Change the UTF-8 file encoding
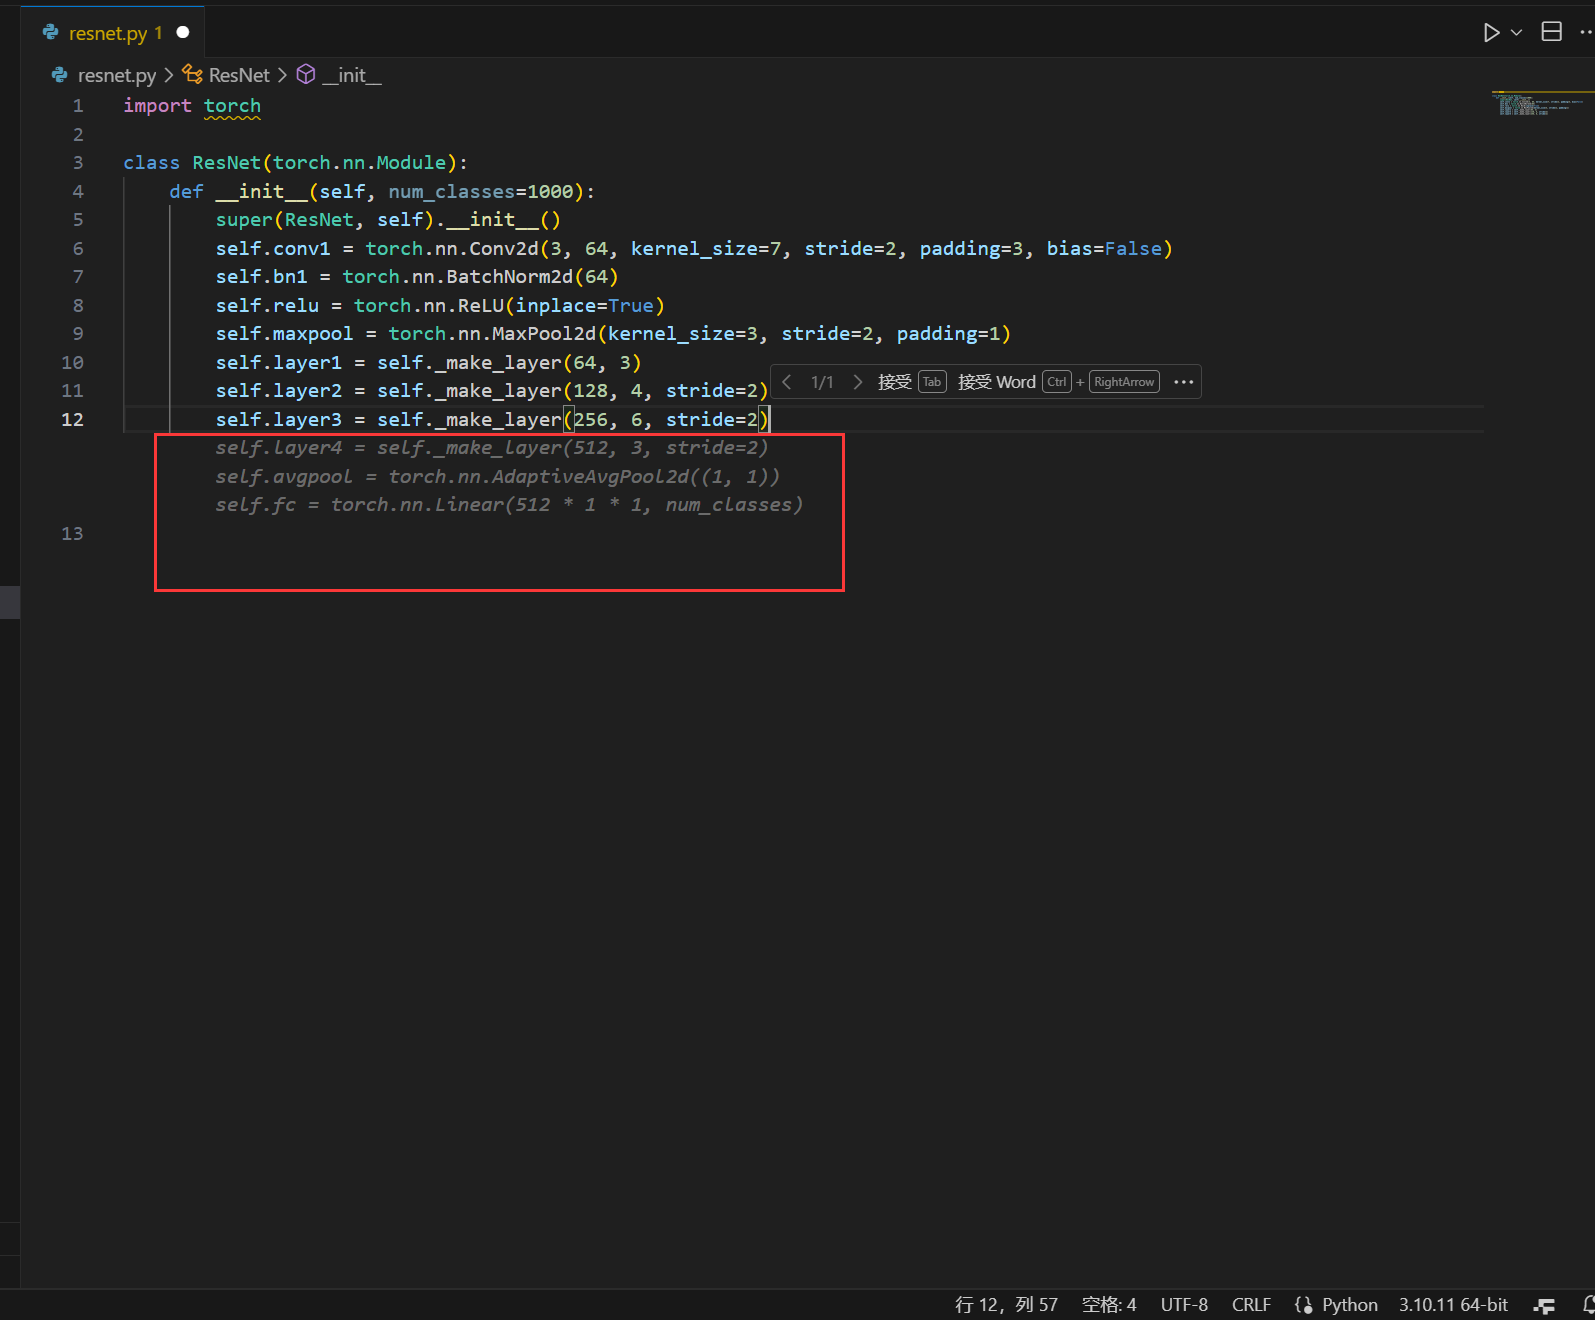Viewport: 1595px width, 1320px height. click(1183, 1304)
